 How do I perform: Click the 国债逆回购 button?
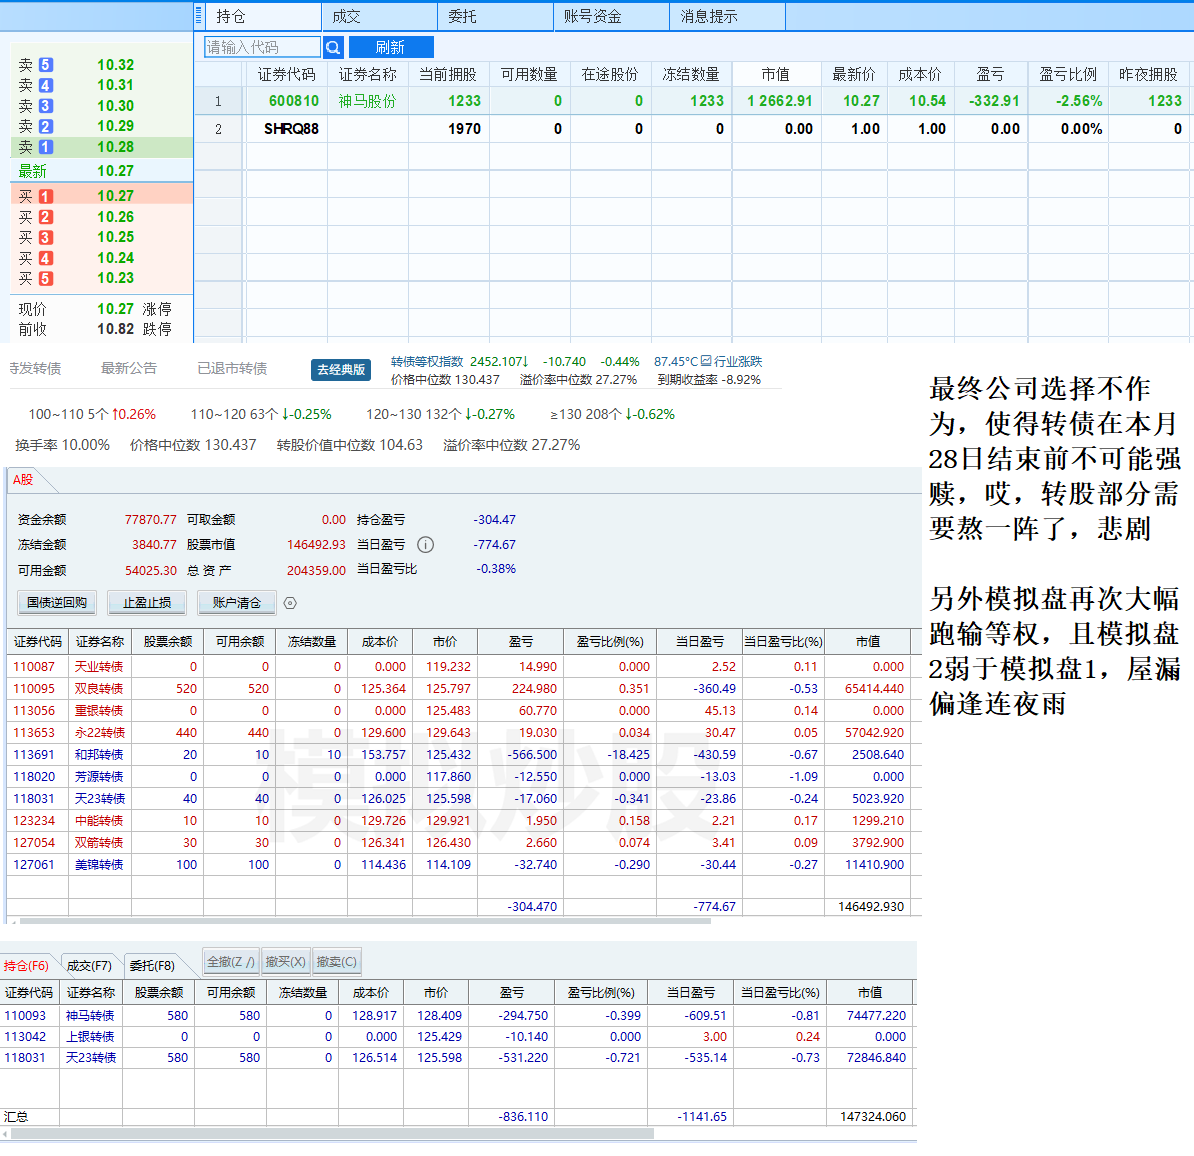(57, 602)
